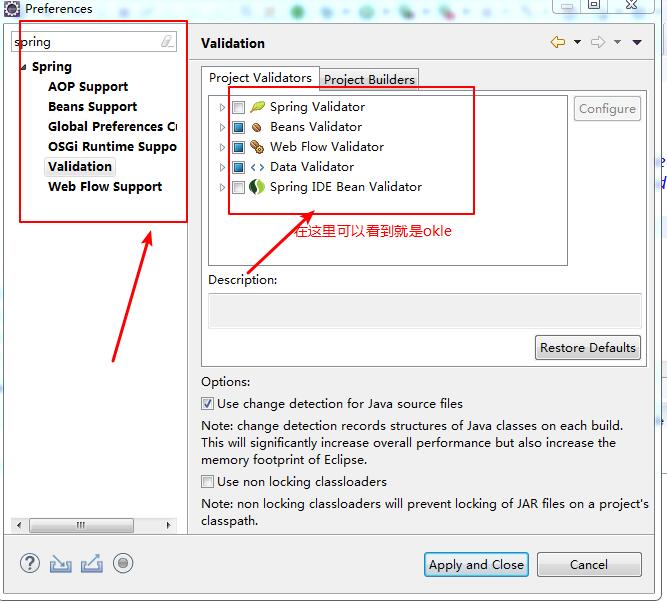Open the preference page view menu arrow

pos(637,42)
